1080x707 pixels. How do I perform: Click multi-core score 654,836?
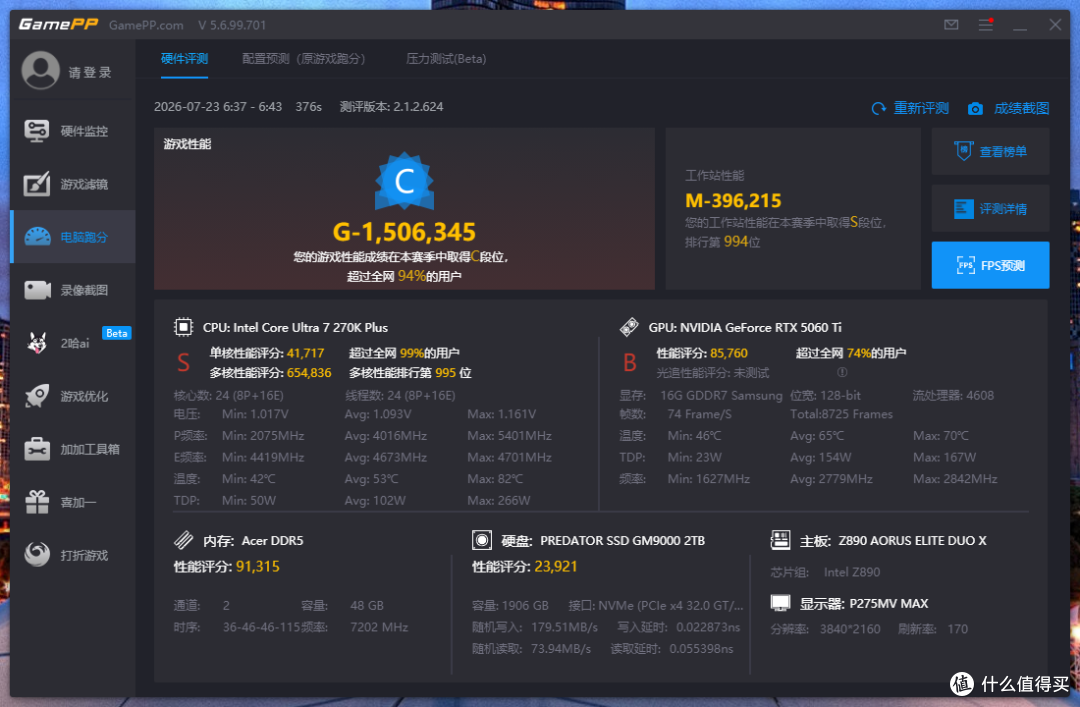[309, 373]
